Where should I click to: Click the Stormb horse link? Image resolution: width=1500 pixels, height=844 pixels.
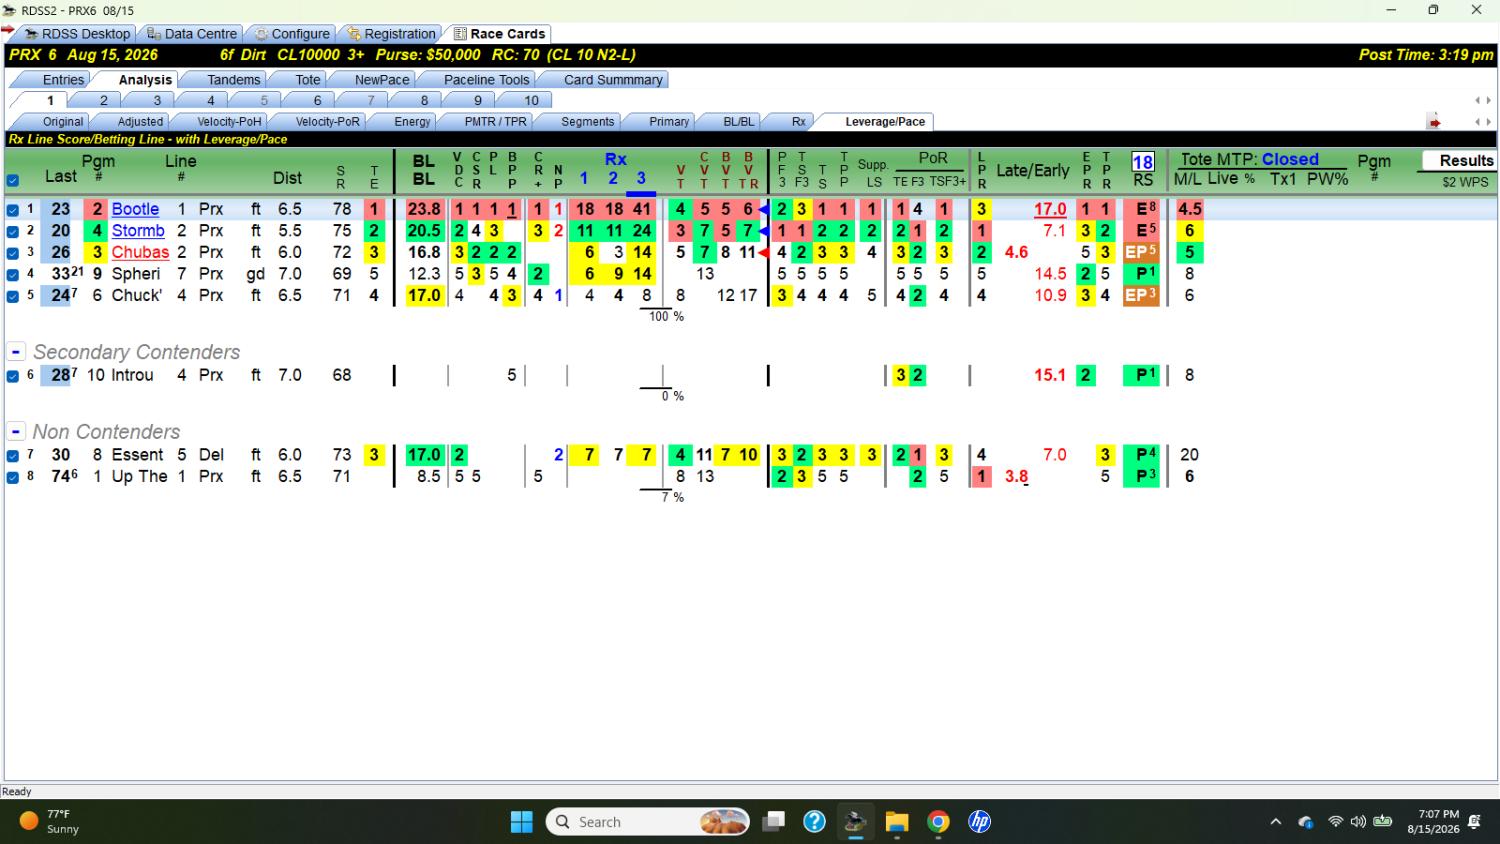[x=138, y=231]
